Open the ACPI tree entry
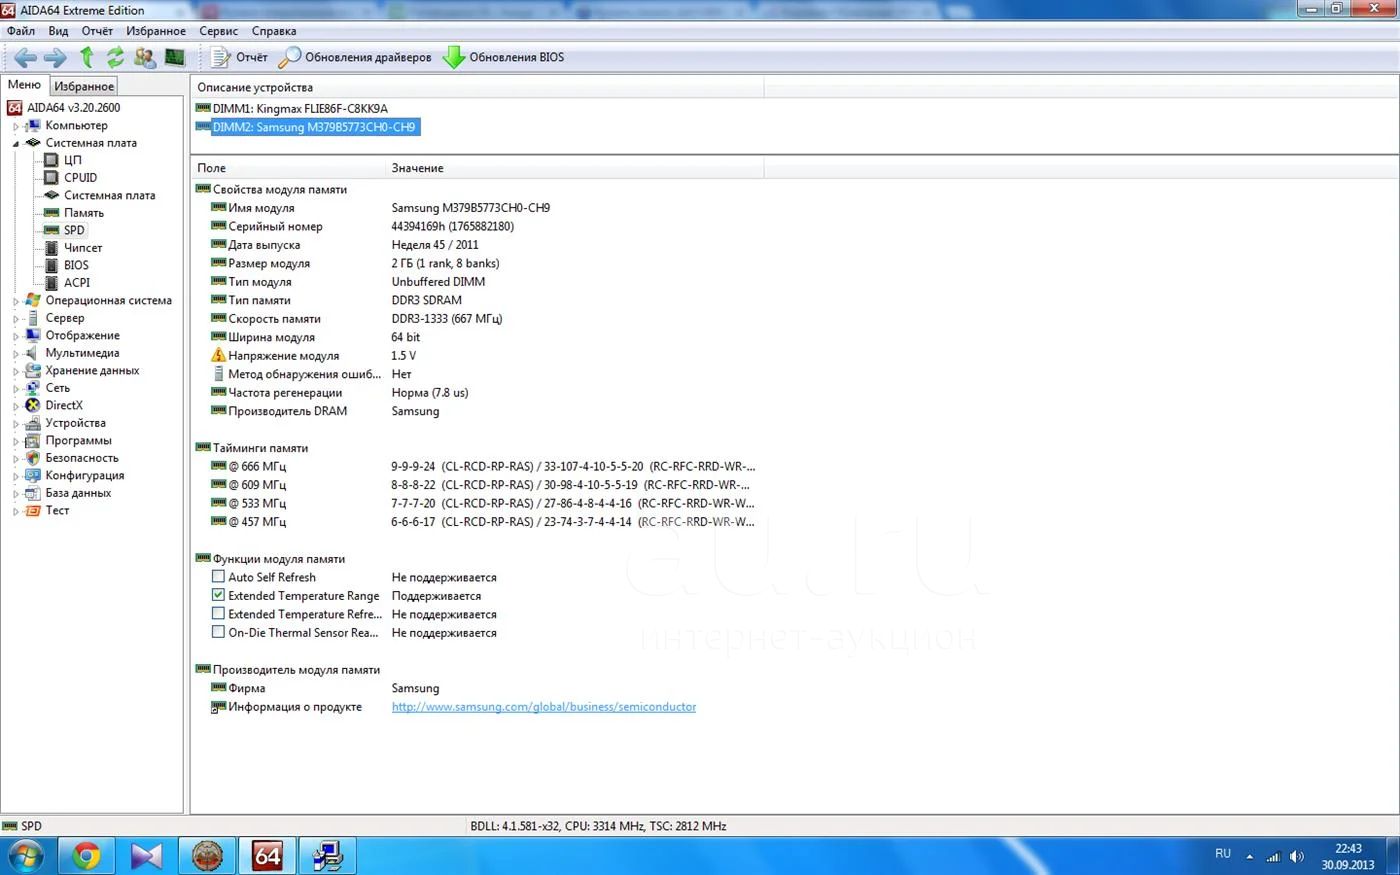Viewport: 1400px width, 875px height. [77, 283]
